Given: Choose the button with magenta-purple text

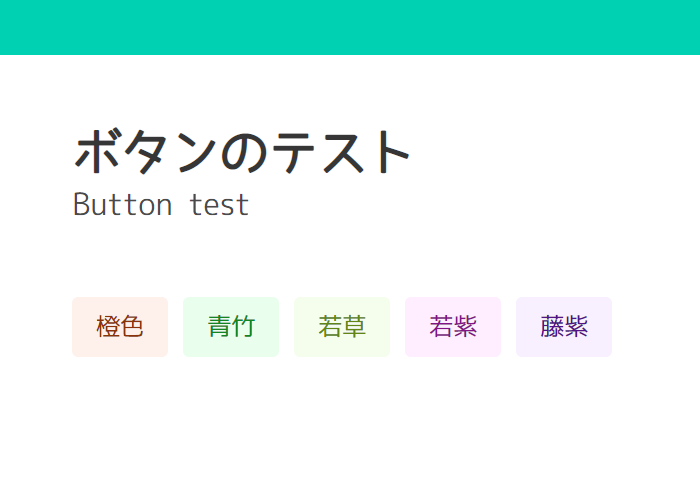Looking at the screenshot, I should (x=453, y=327).
